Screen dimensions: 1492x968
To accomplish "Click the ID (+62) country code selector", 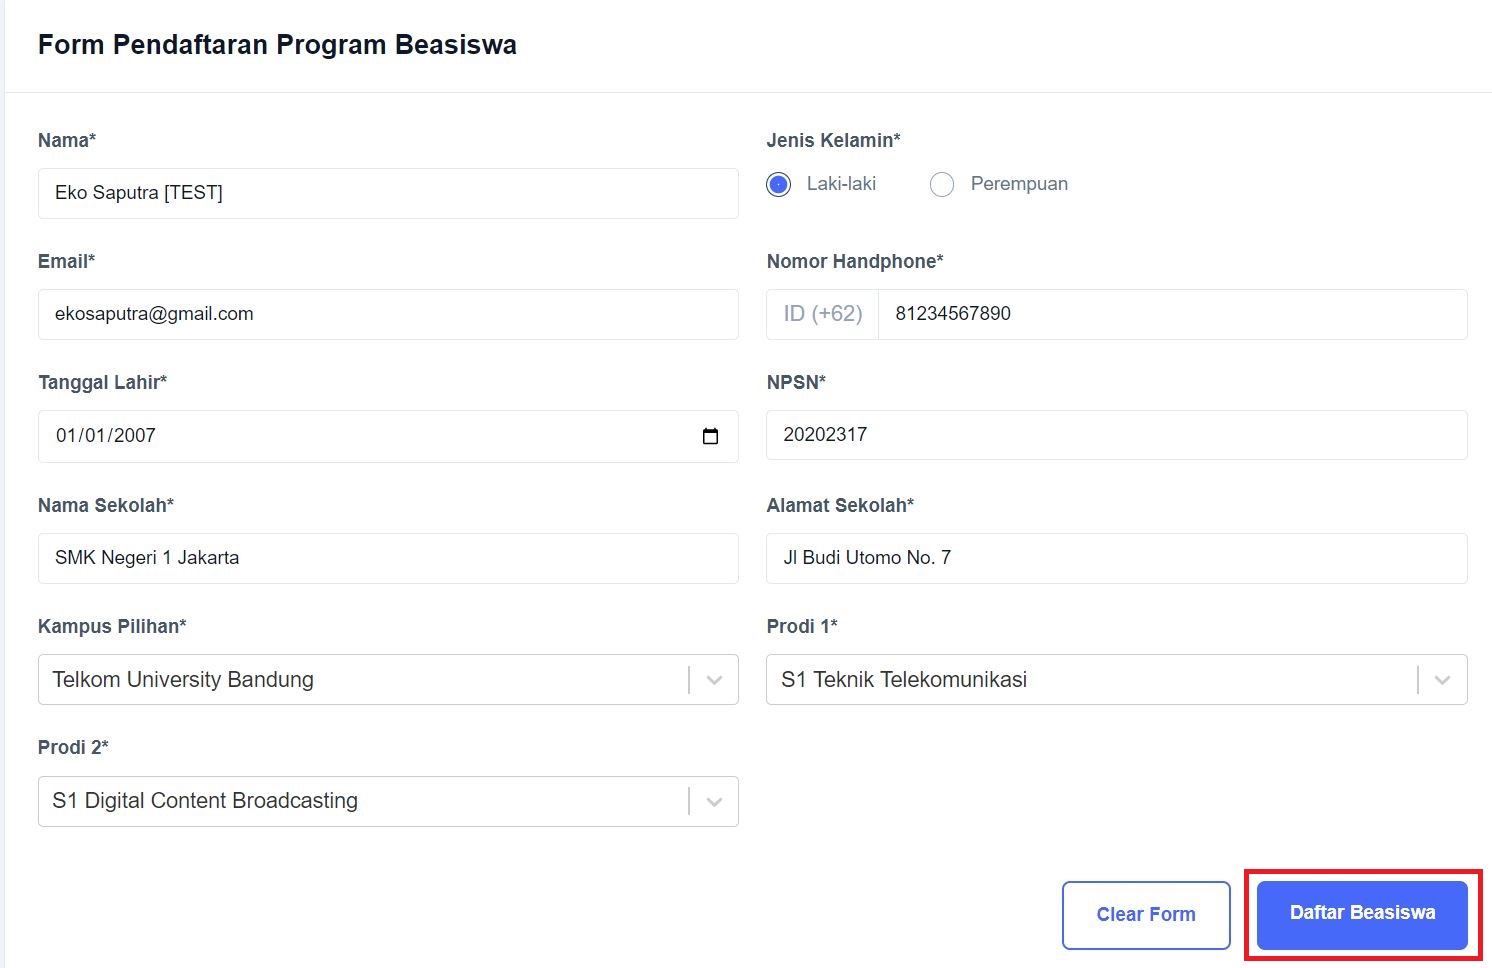I will pos(821,314).
